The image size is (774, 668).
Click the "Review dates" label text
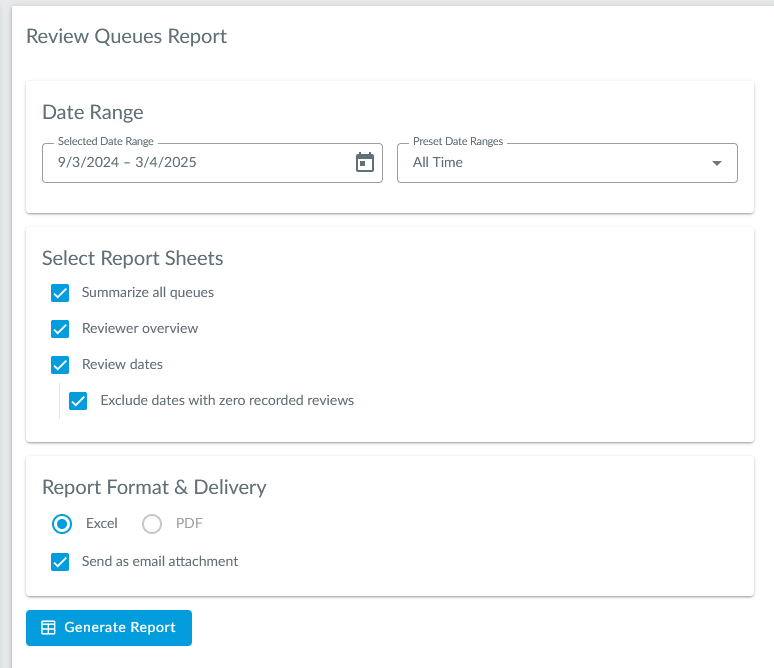point(122,365)
